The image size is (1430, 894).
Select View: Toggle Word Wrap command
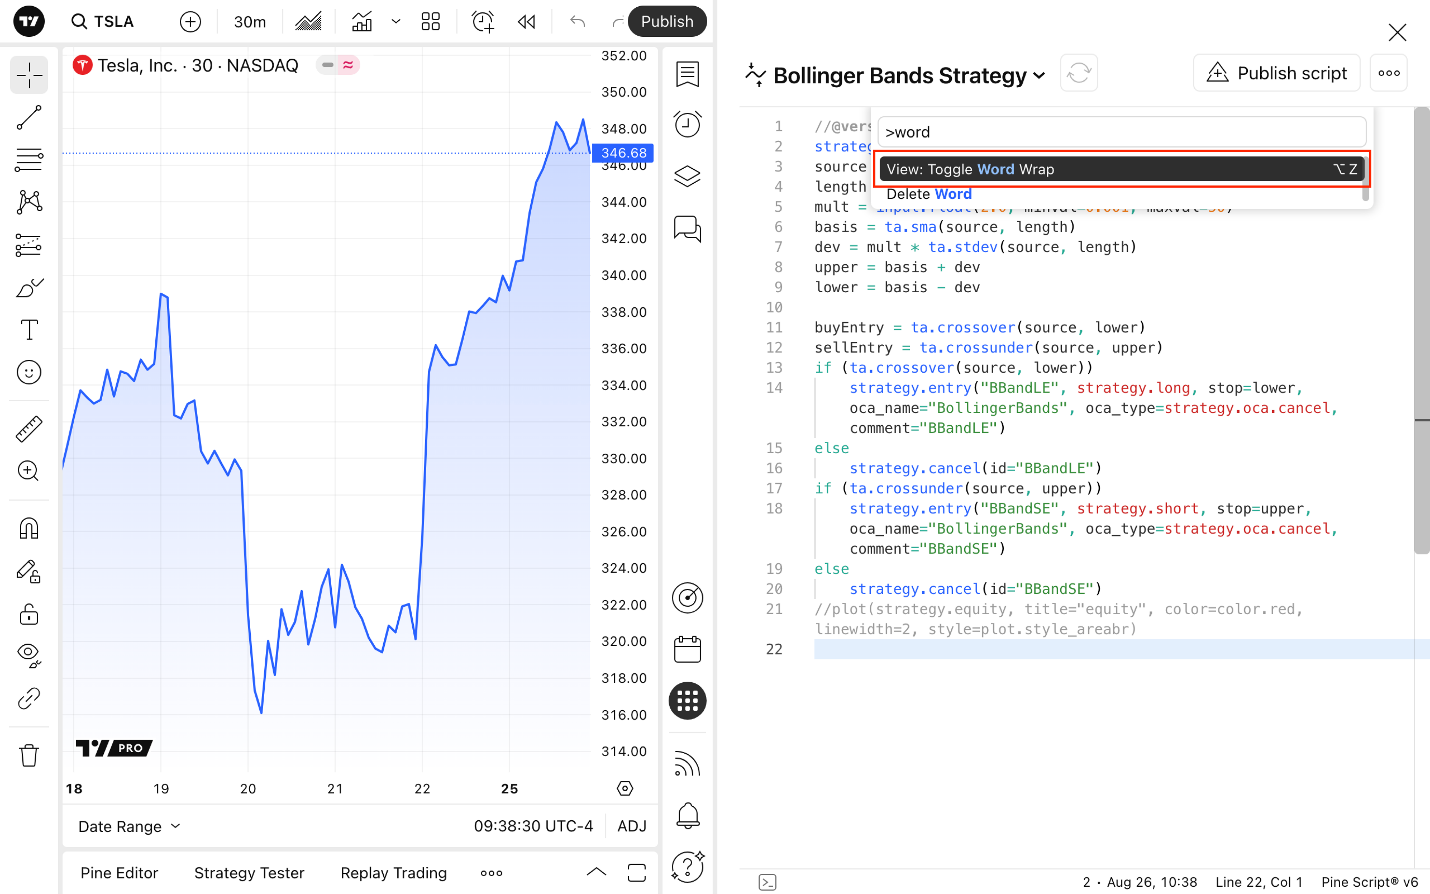[x=1122, y=169]
